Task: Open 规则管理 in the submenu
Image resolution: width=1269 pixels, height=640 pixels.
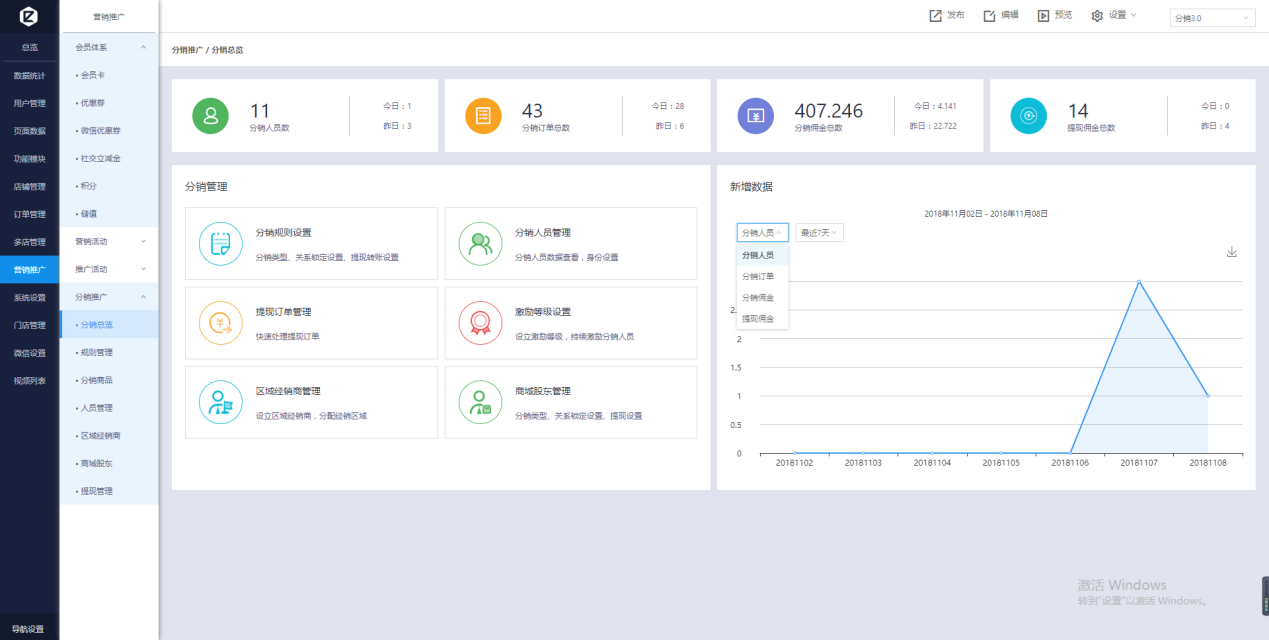Action: (97, 352)
